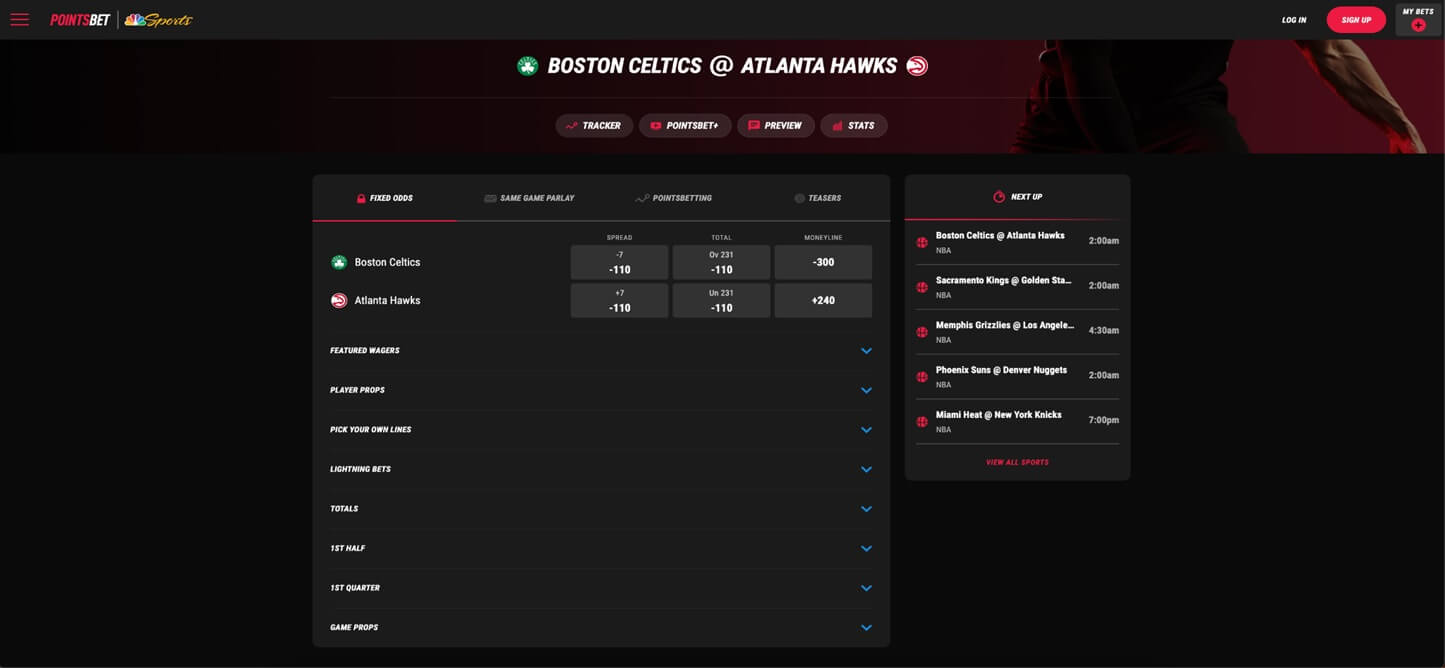Expand the Totals section

click(x=601, y=509)
